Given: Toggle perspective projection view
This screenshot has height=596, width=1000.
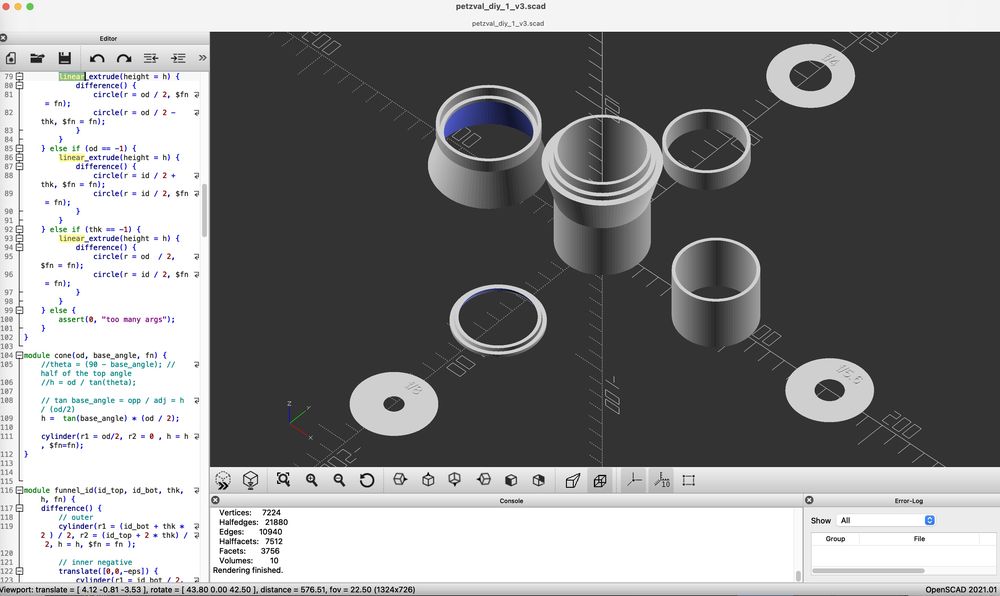Looking at the screenshot, I should tap(572, 480).
